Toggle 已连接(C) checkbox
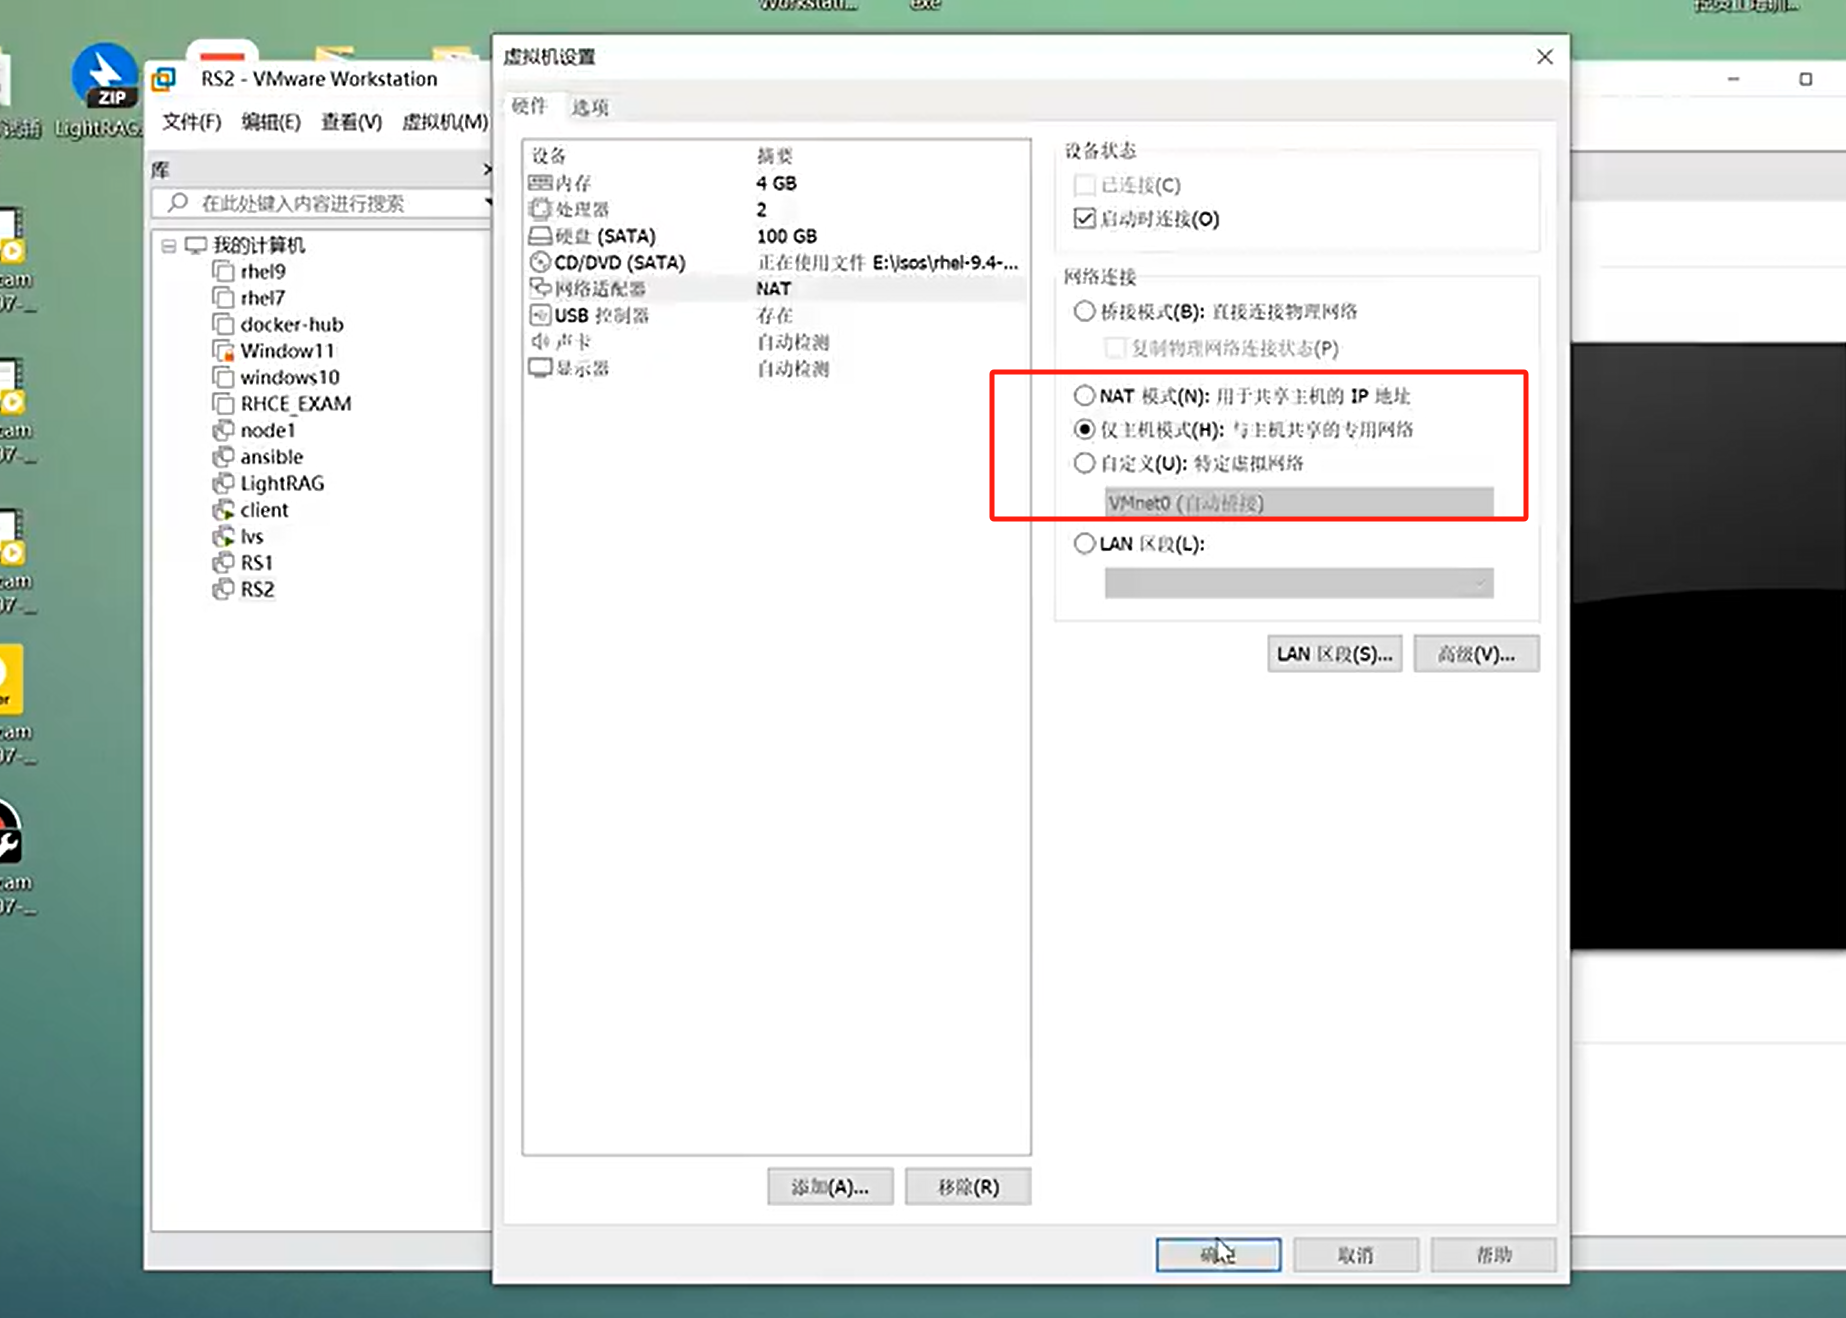Image resolution: width=1846 pixels, height=1318 pixels. pyautogui.click(x=1084, y=185)
